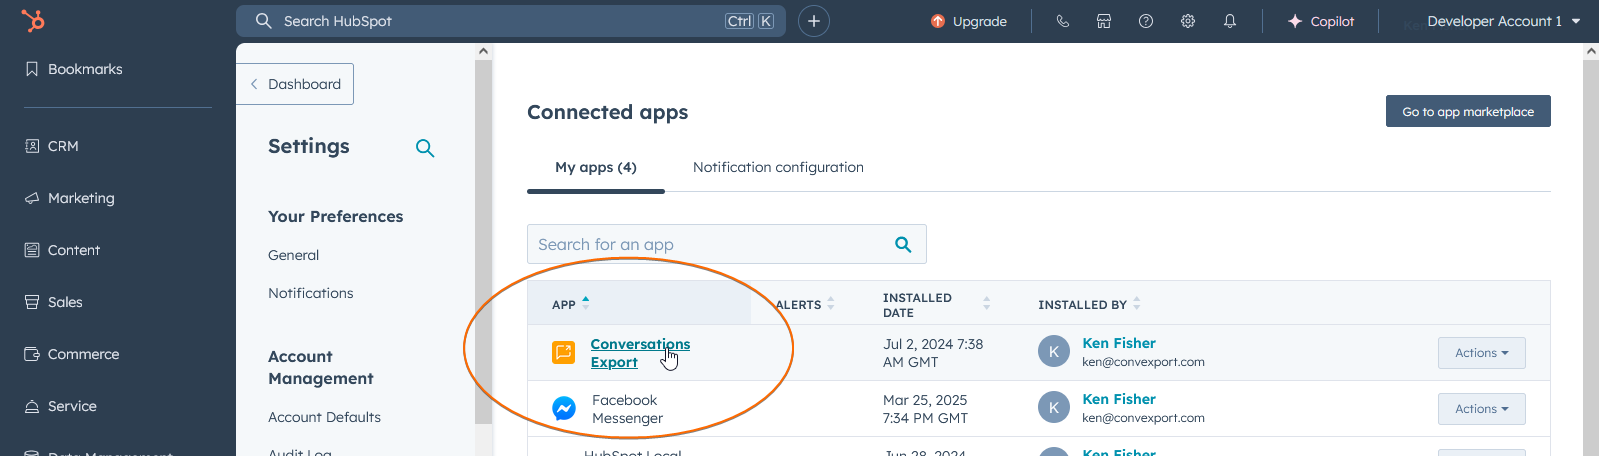Open the settings gear icon
The width and height of the screenshot is (1599, 456).
click(x=1188, y=21)
